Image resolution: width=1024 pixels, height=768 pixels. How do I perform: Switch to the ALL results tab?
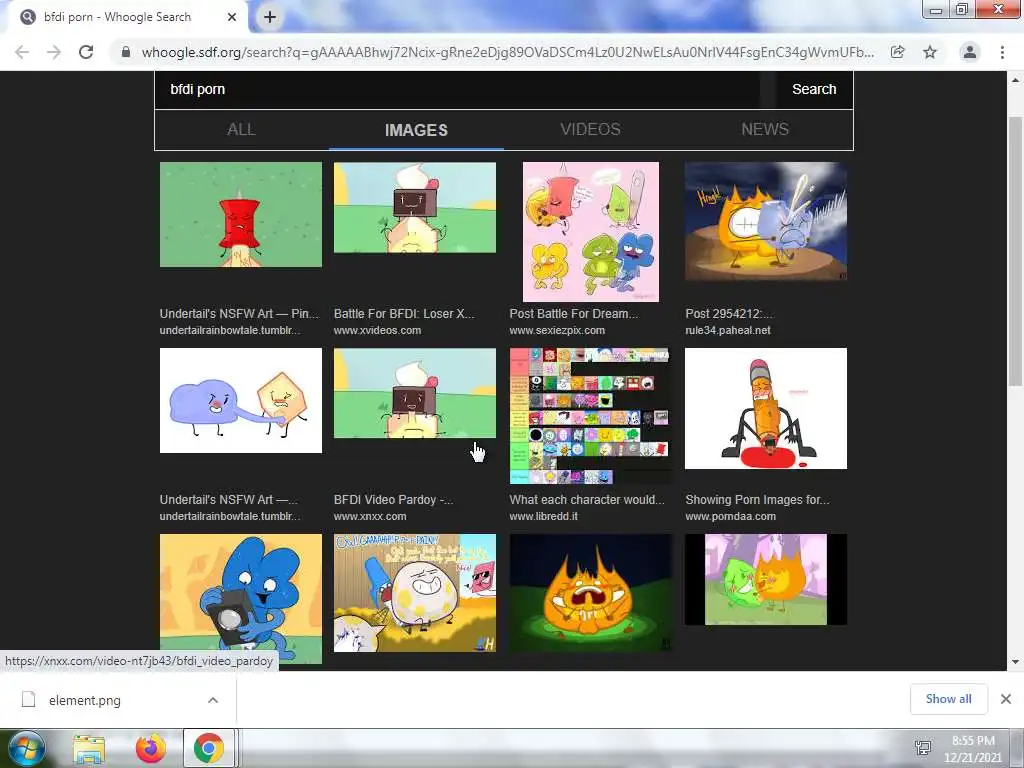[x=241, y=129]
